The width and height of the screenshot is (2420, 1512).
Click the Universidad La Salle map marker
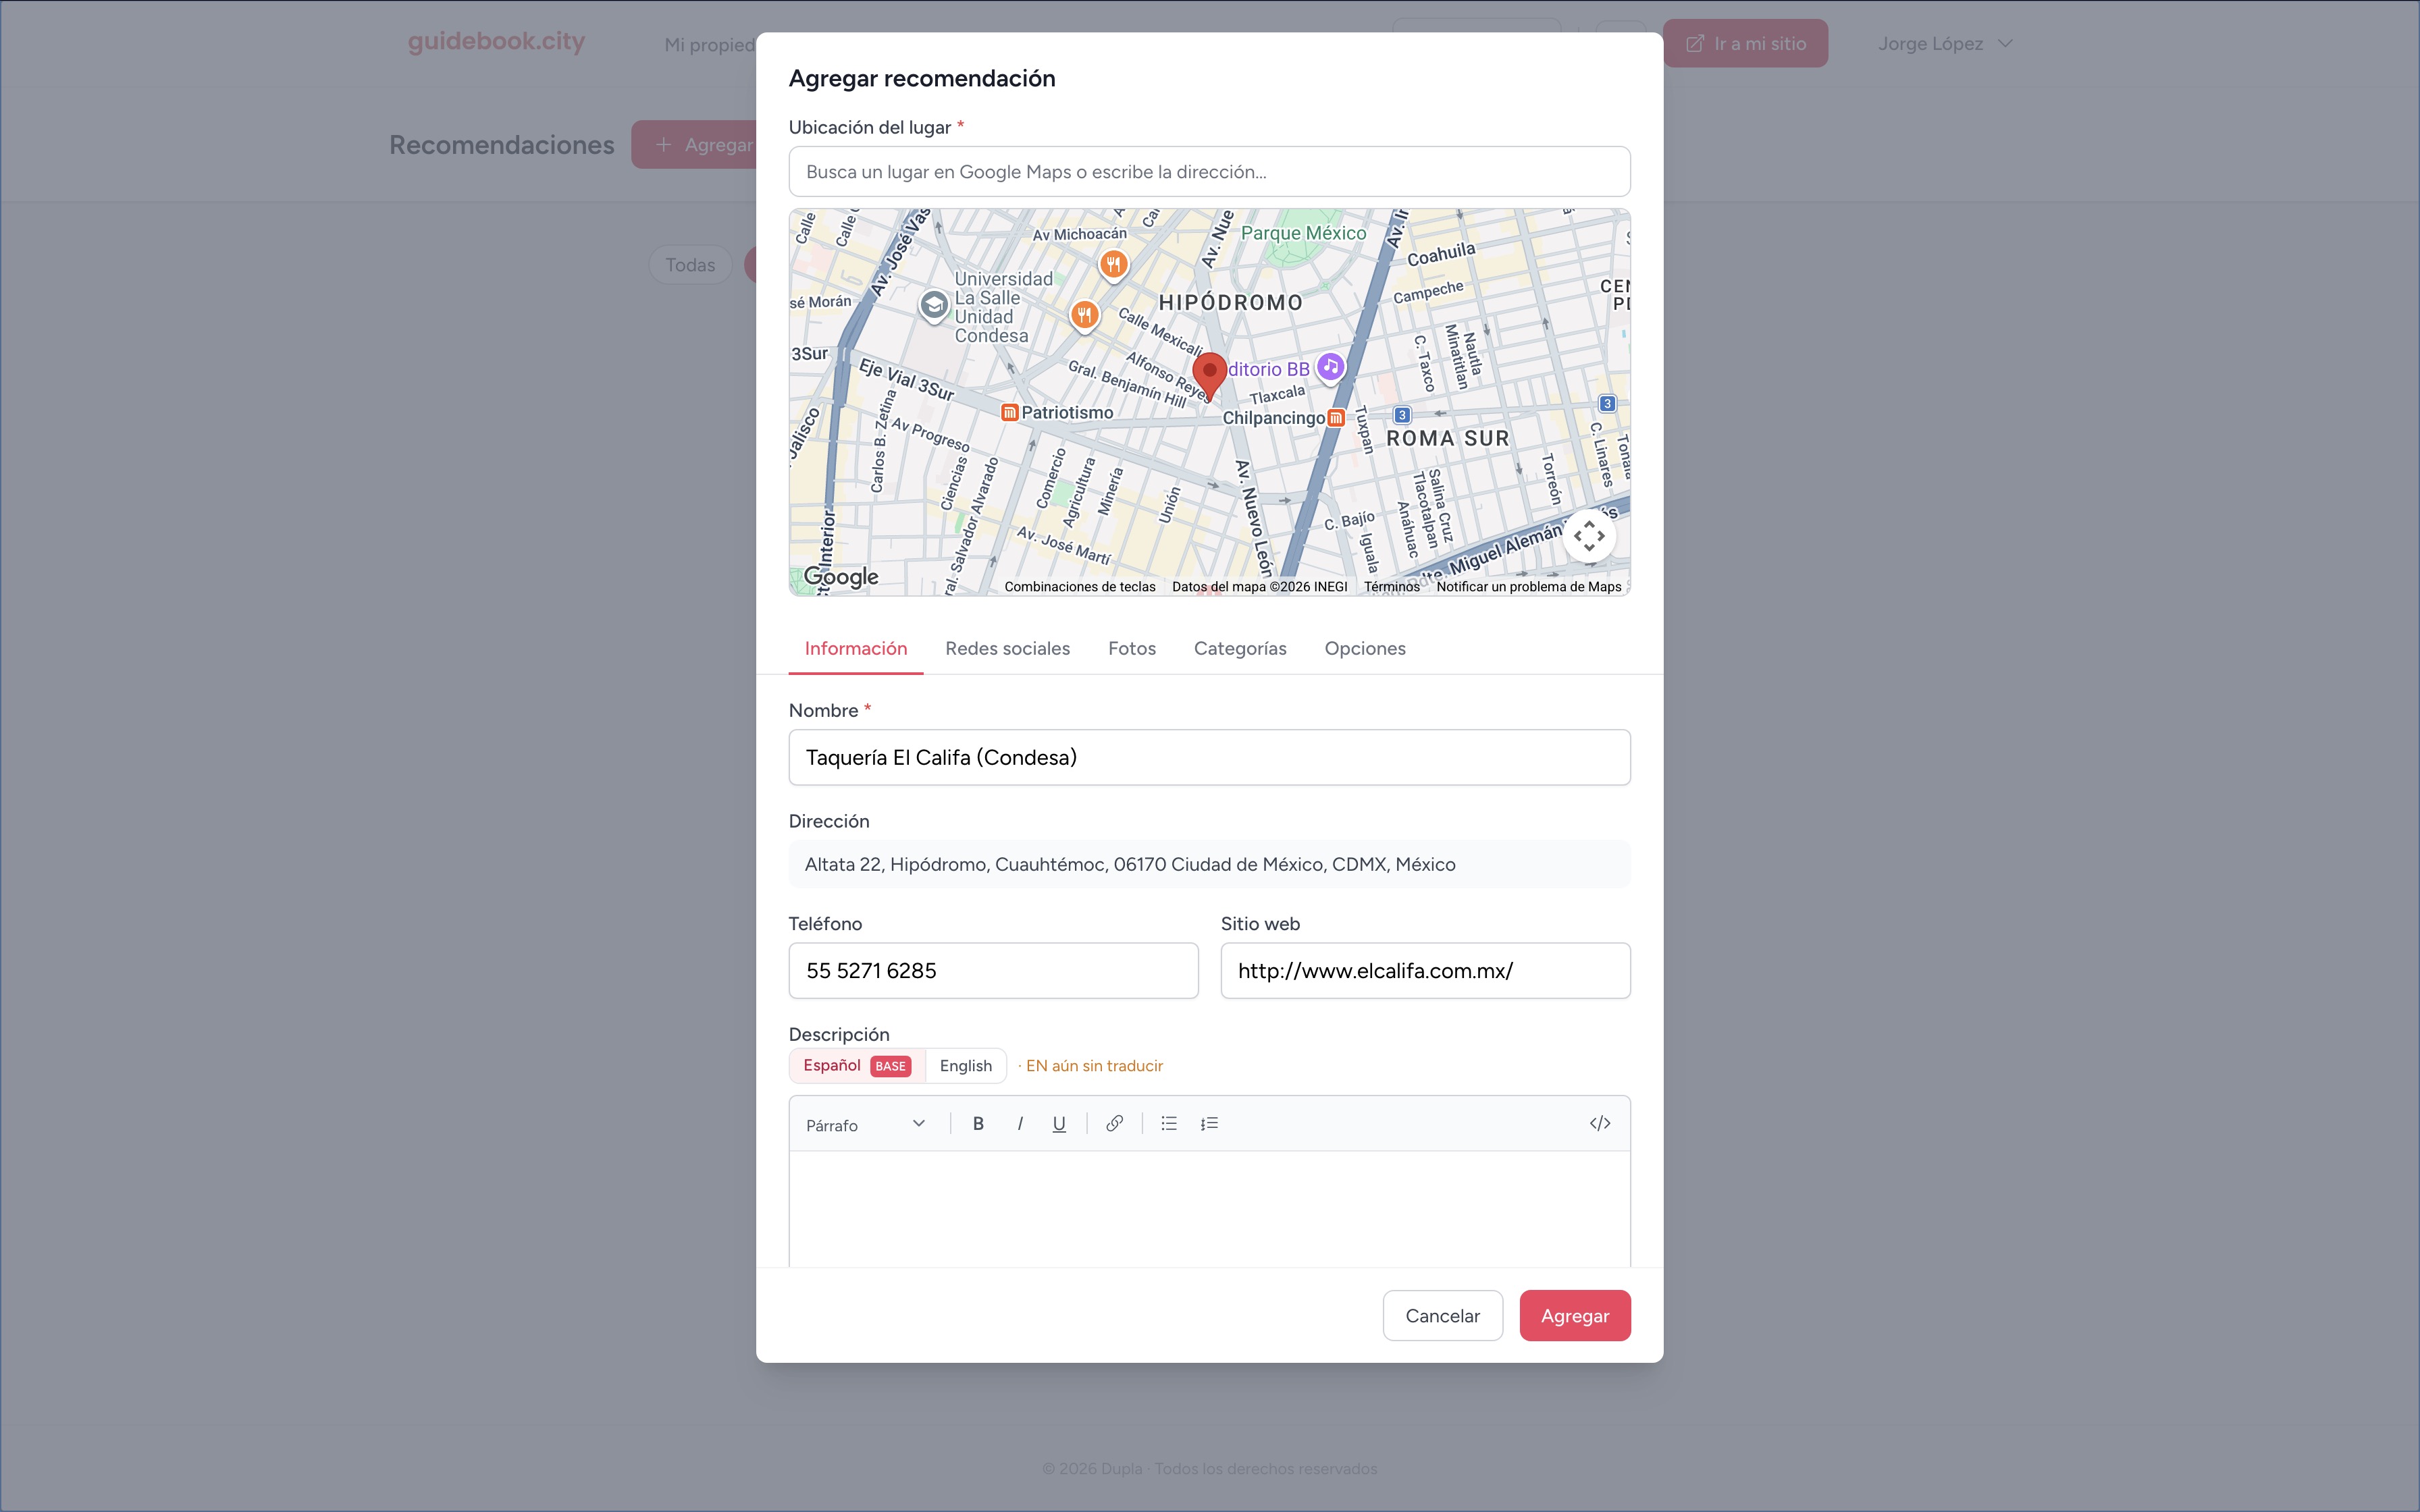[934, 305]
